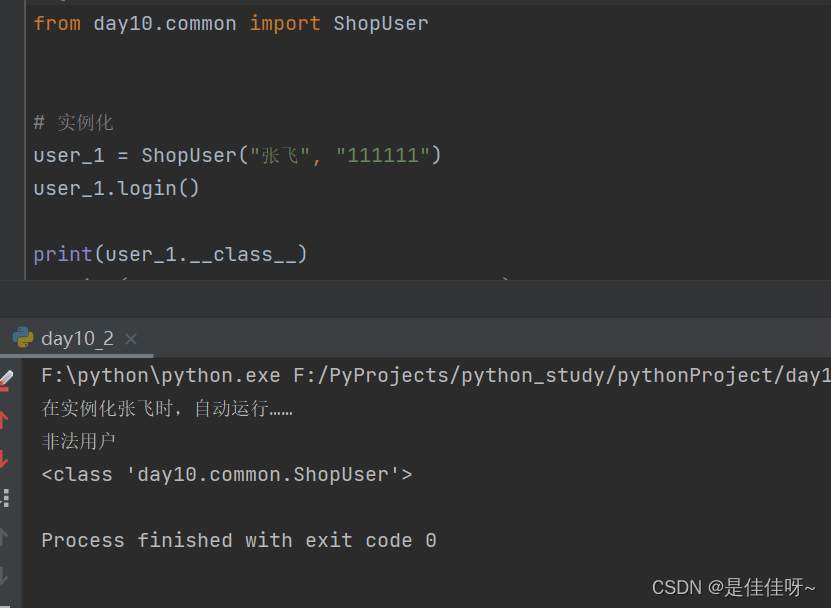Click the 'print' keyword in editor

point(63,254)
